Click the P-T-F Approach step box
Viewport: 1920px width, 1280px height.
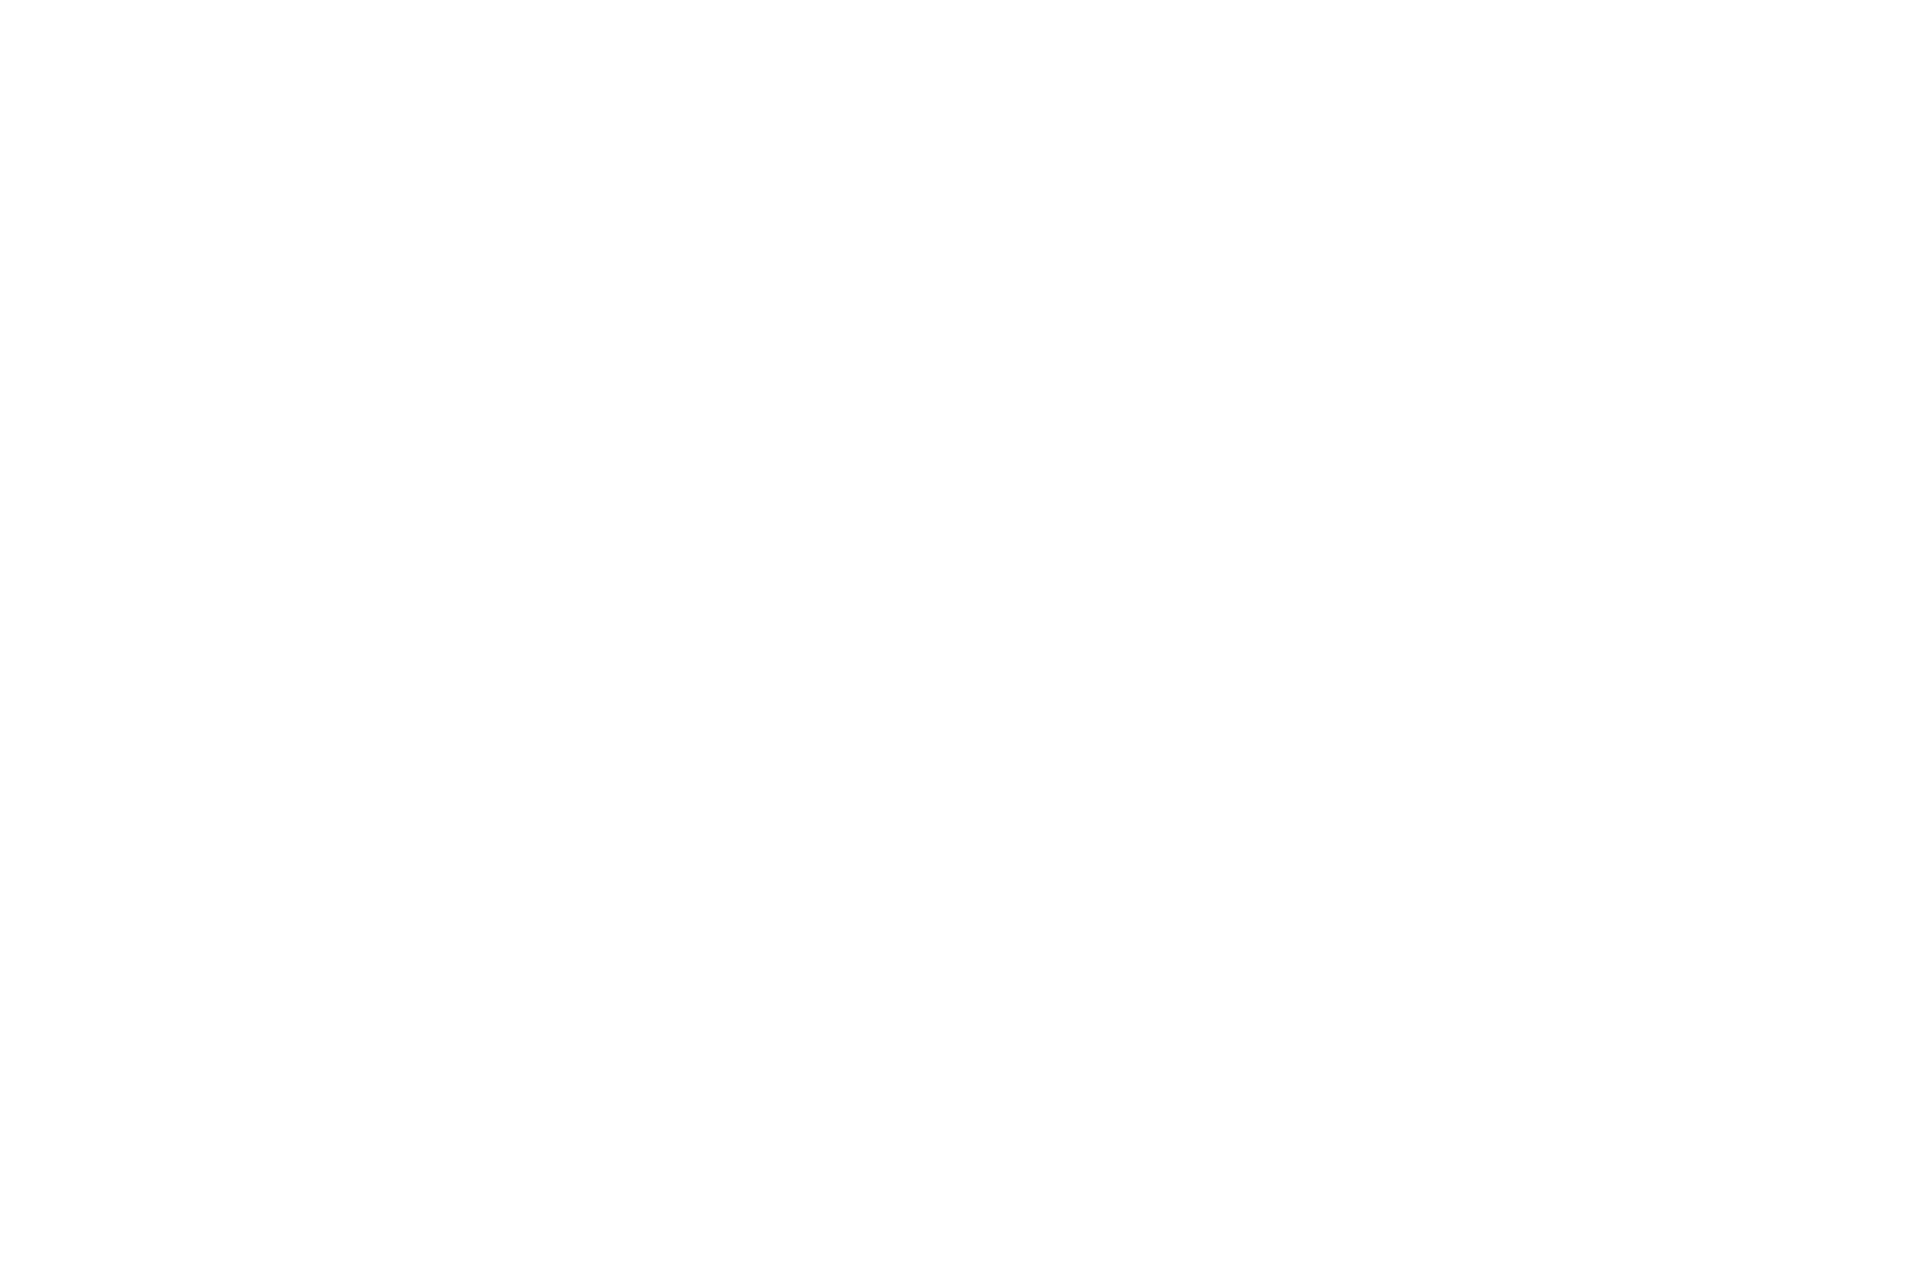click(960, 637)
